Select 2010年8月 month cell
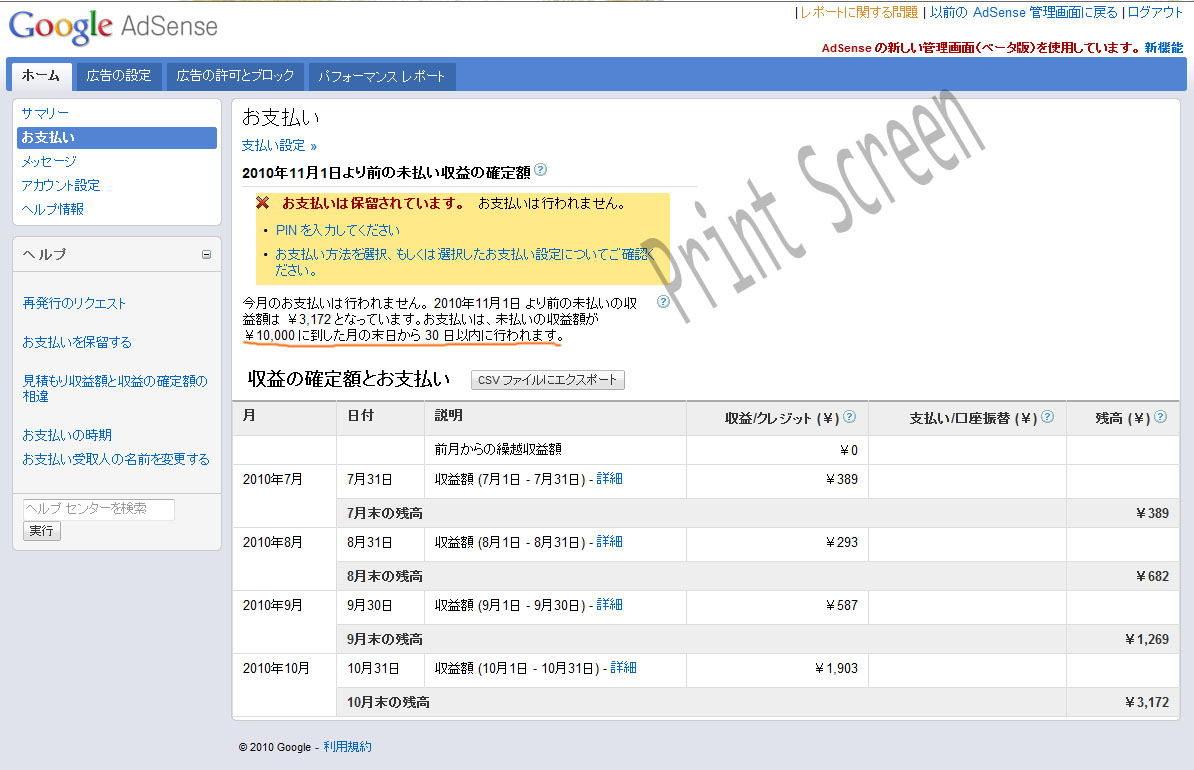 (x=273, y=542)
